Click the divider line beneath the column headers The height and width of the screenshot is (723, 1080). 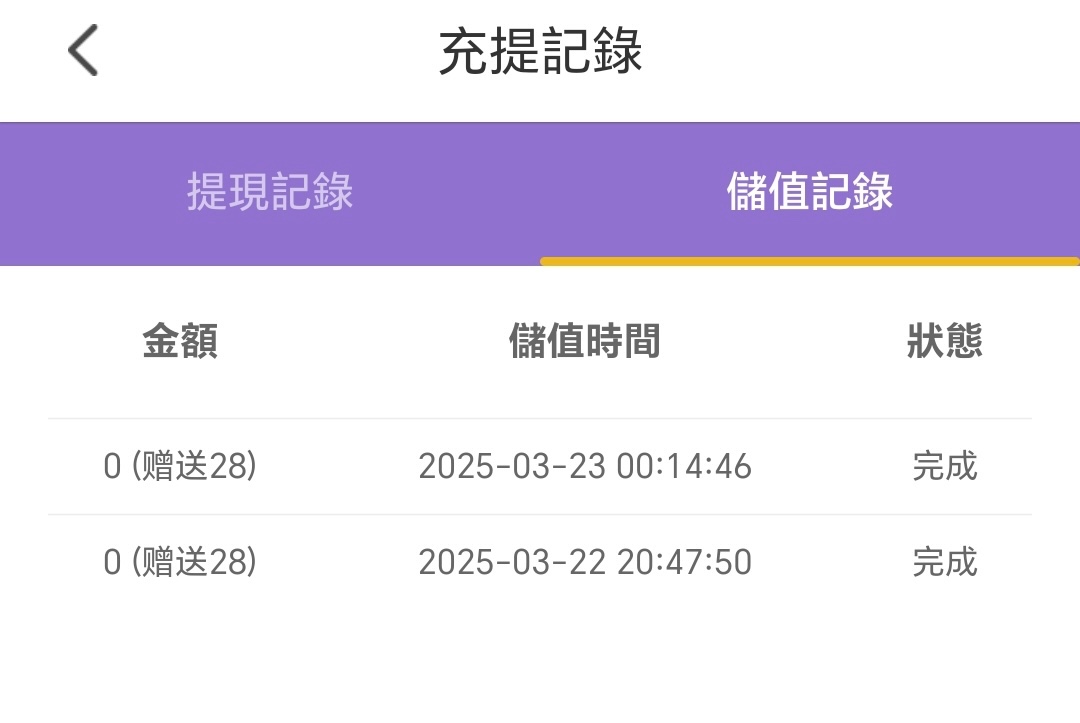pyautogui.click(x=540, y=419)
